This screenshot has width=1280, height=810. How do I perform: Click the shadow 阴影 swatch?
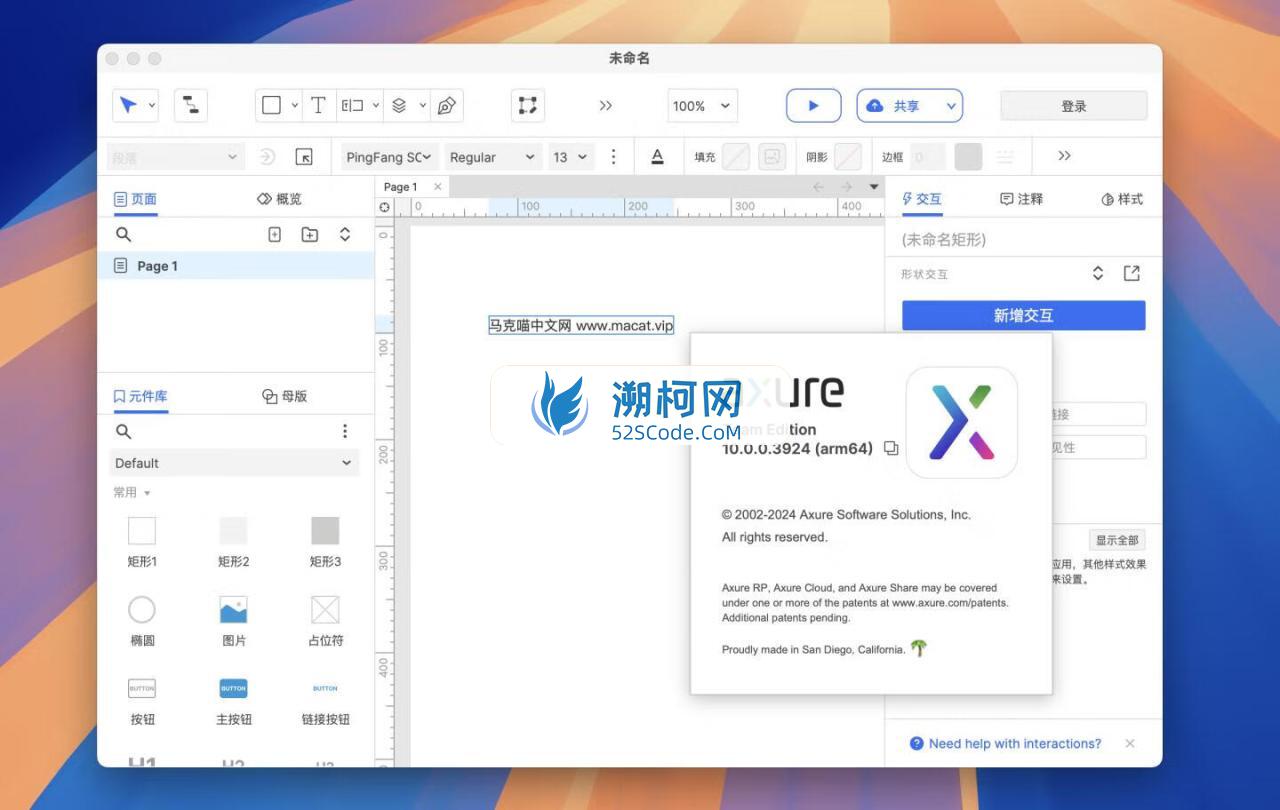tap(848, 157)
